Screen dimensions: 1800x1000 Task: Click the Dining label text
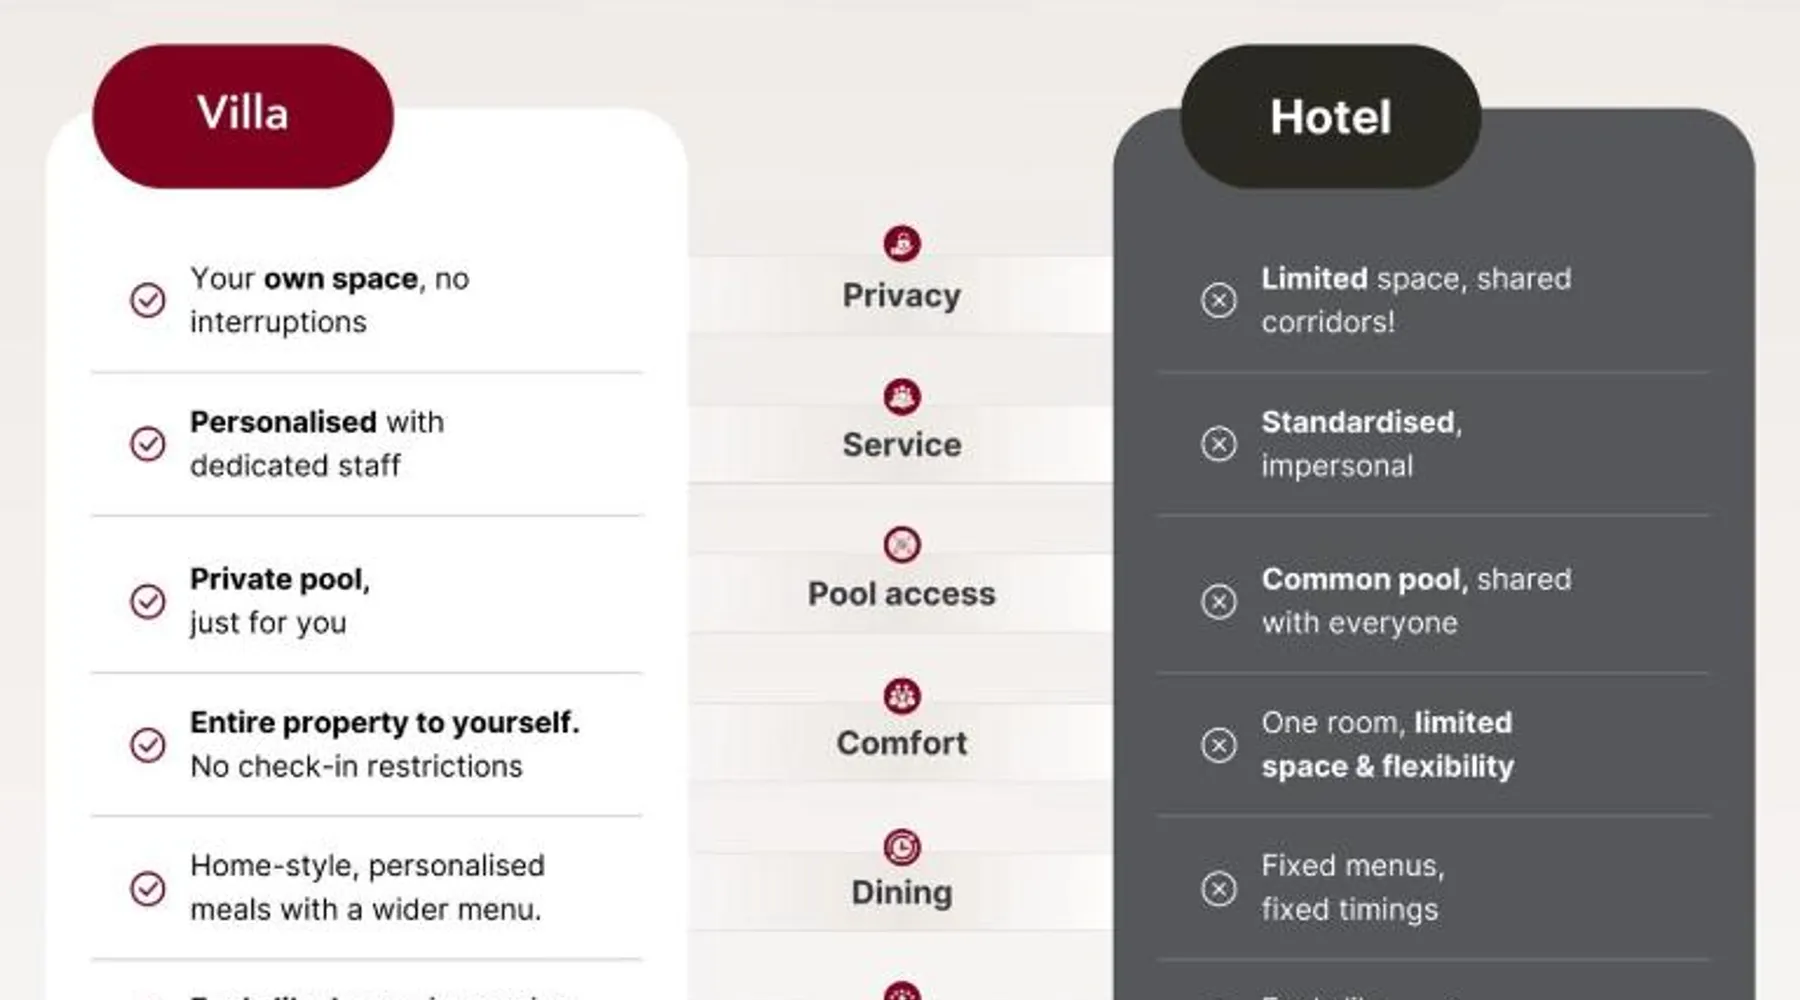point(902,892)
